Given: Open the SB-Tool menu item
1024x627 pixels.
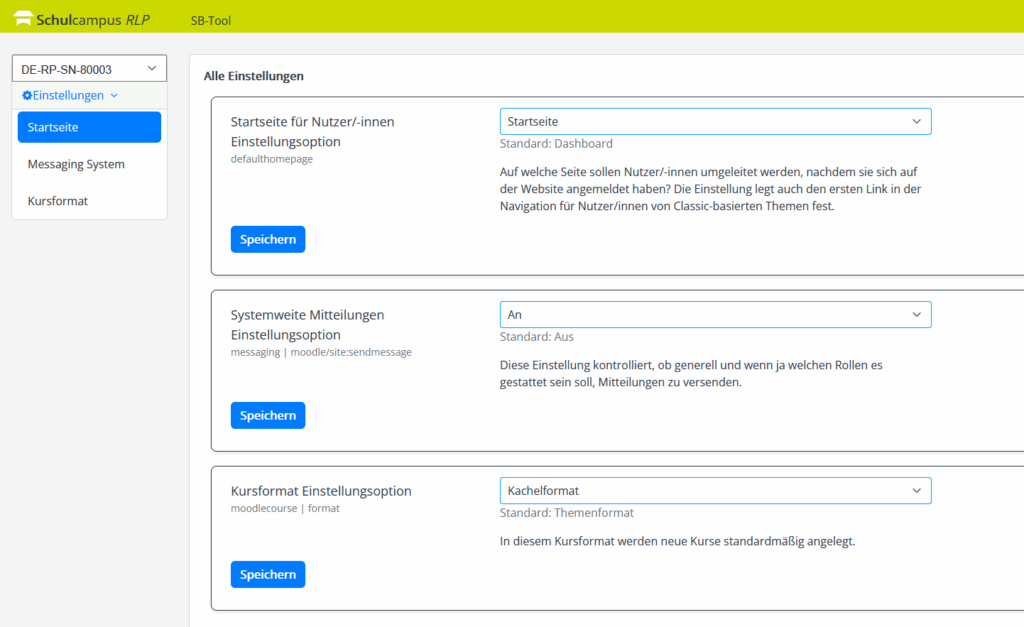Looking at the screenshot, I should point(210,19).
